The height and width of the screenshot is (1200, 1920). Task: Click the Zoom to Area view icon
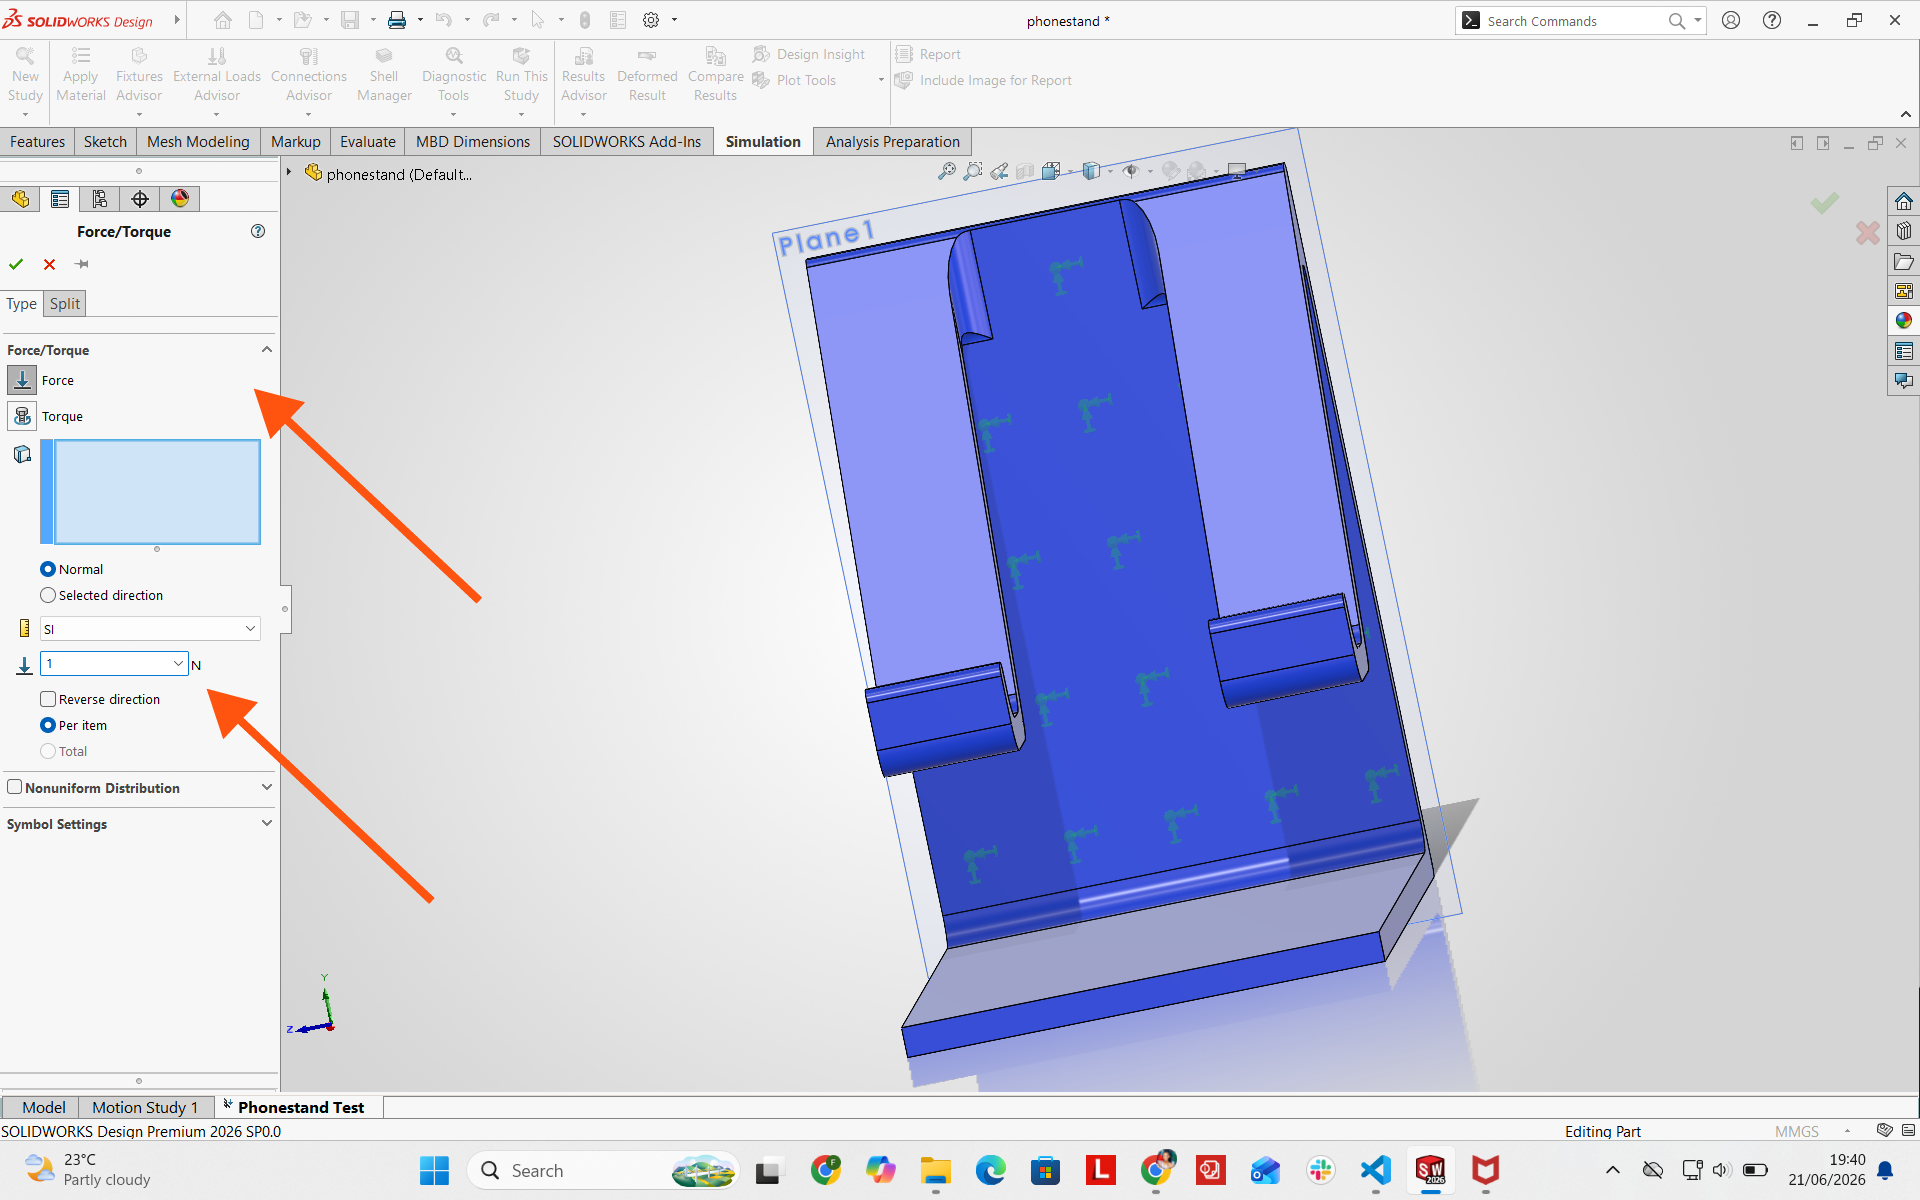972,171
